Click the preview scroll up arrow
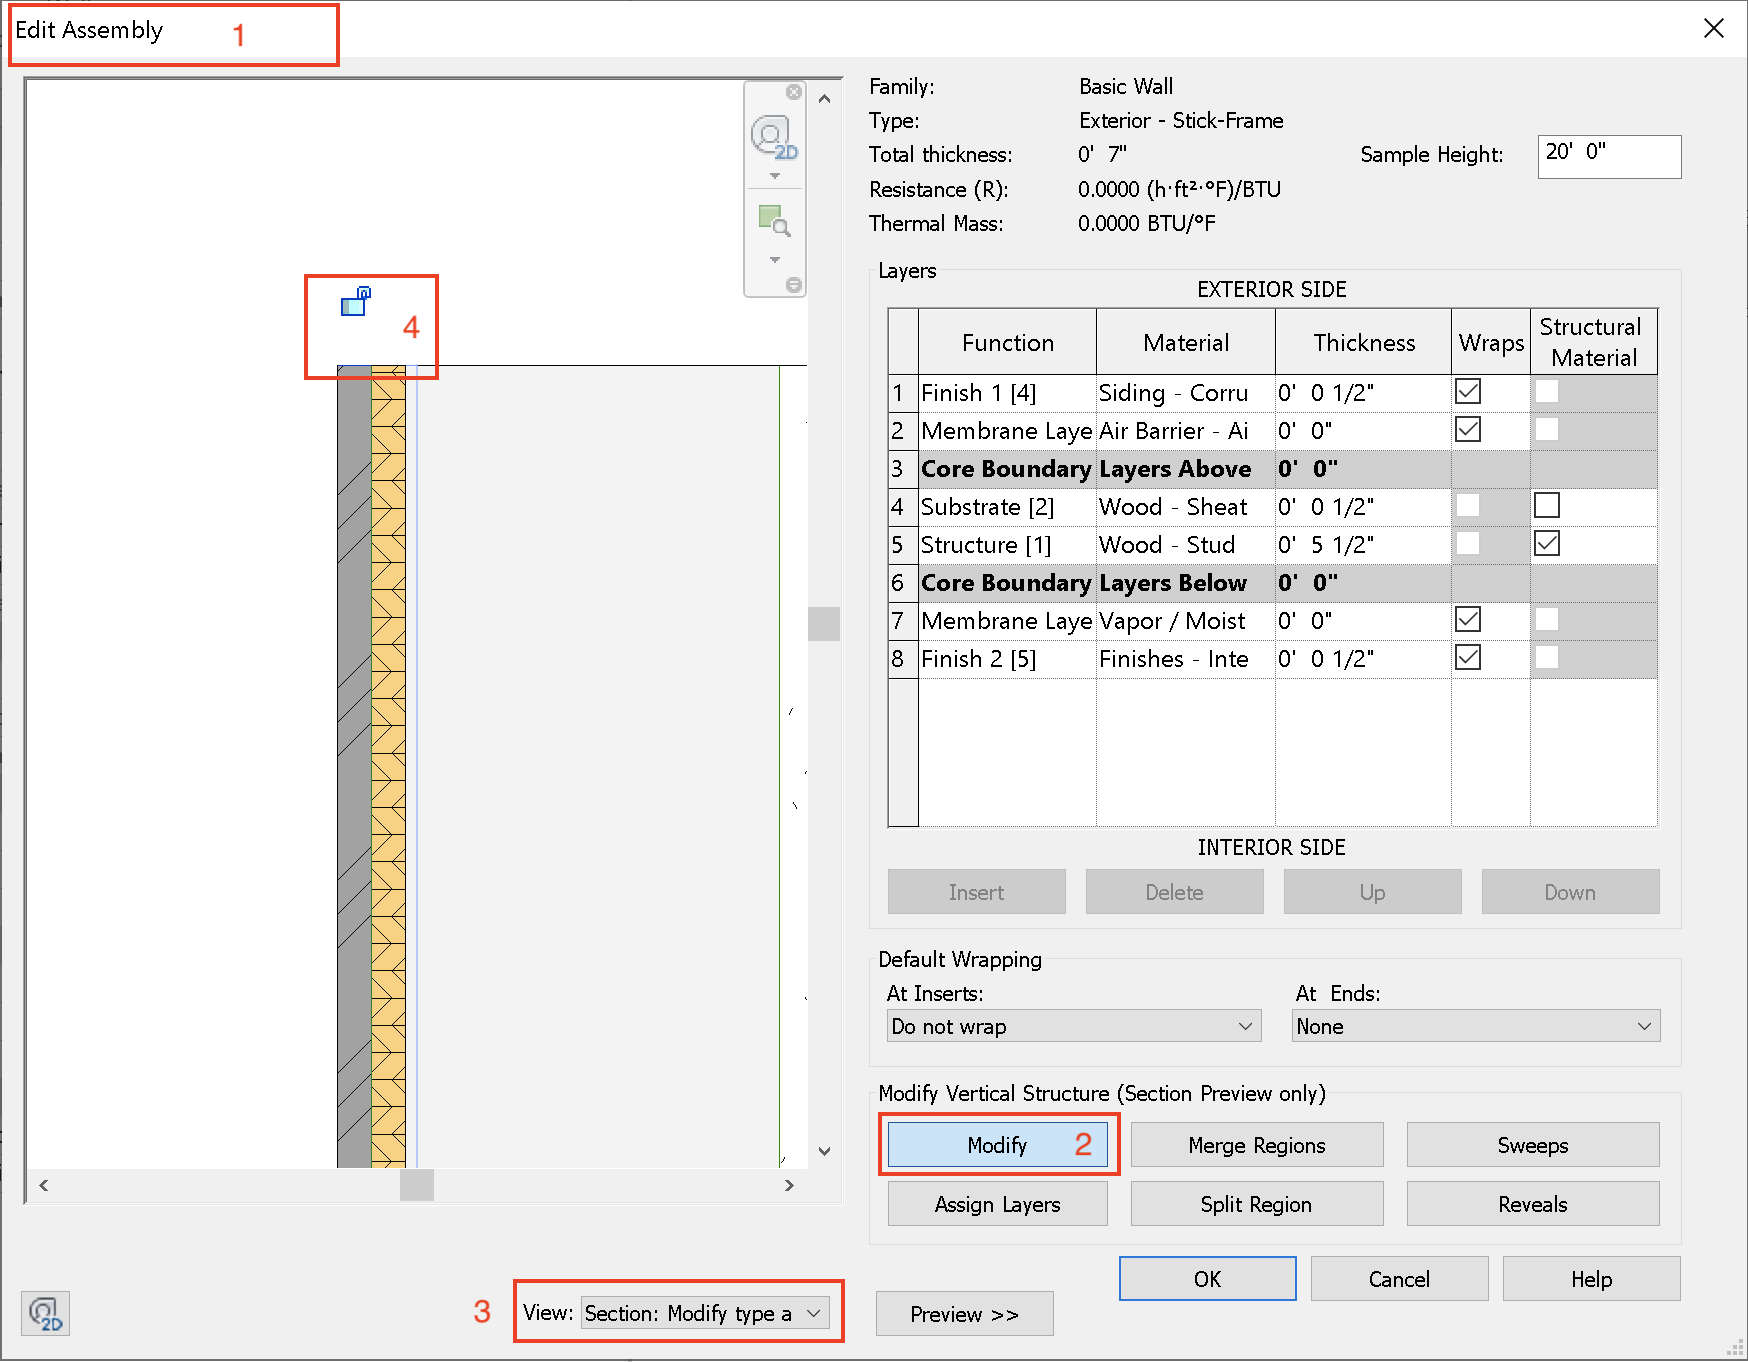 [x=824, y=98]
